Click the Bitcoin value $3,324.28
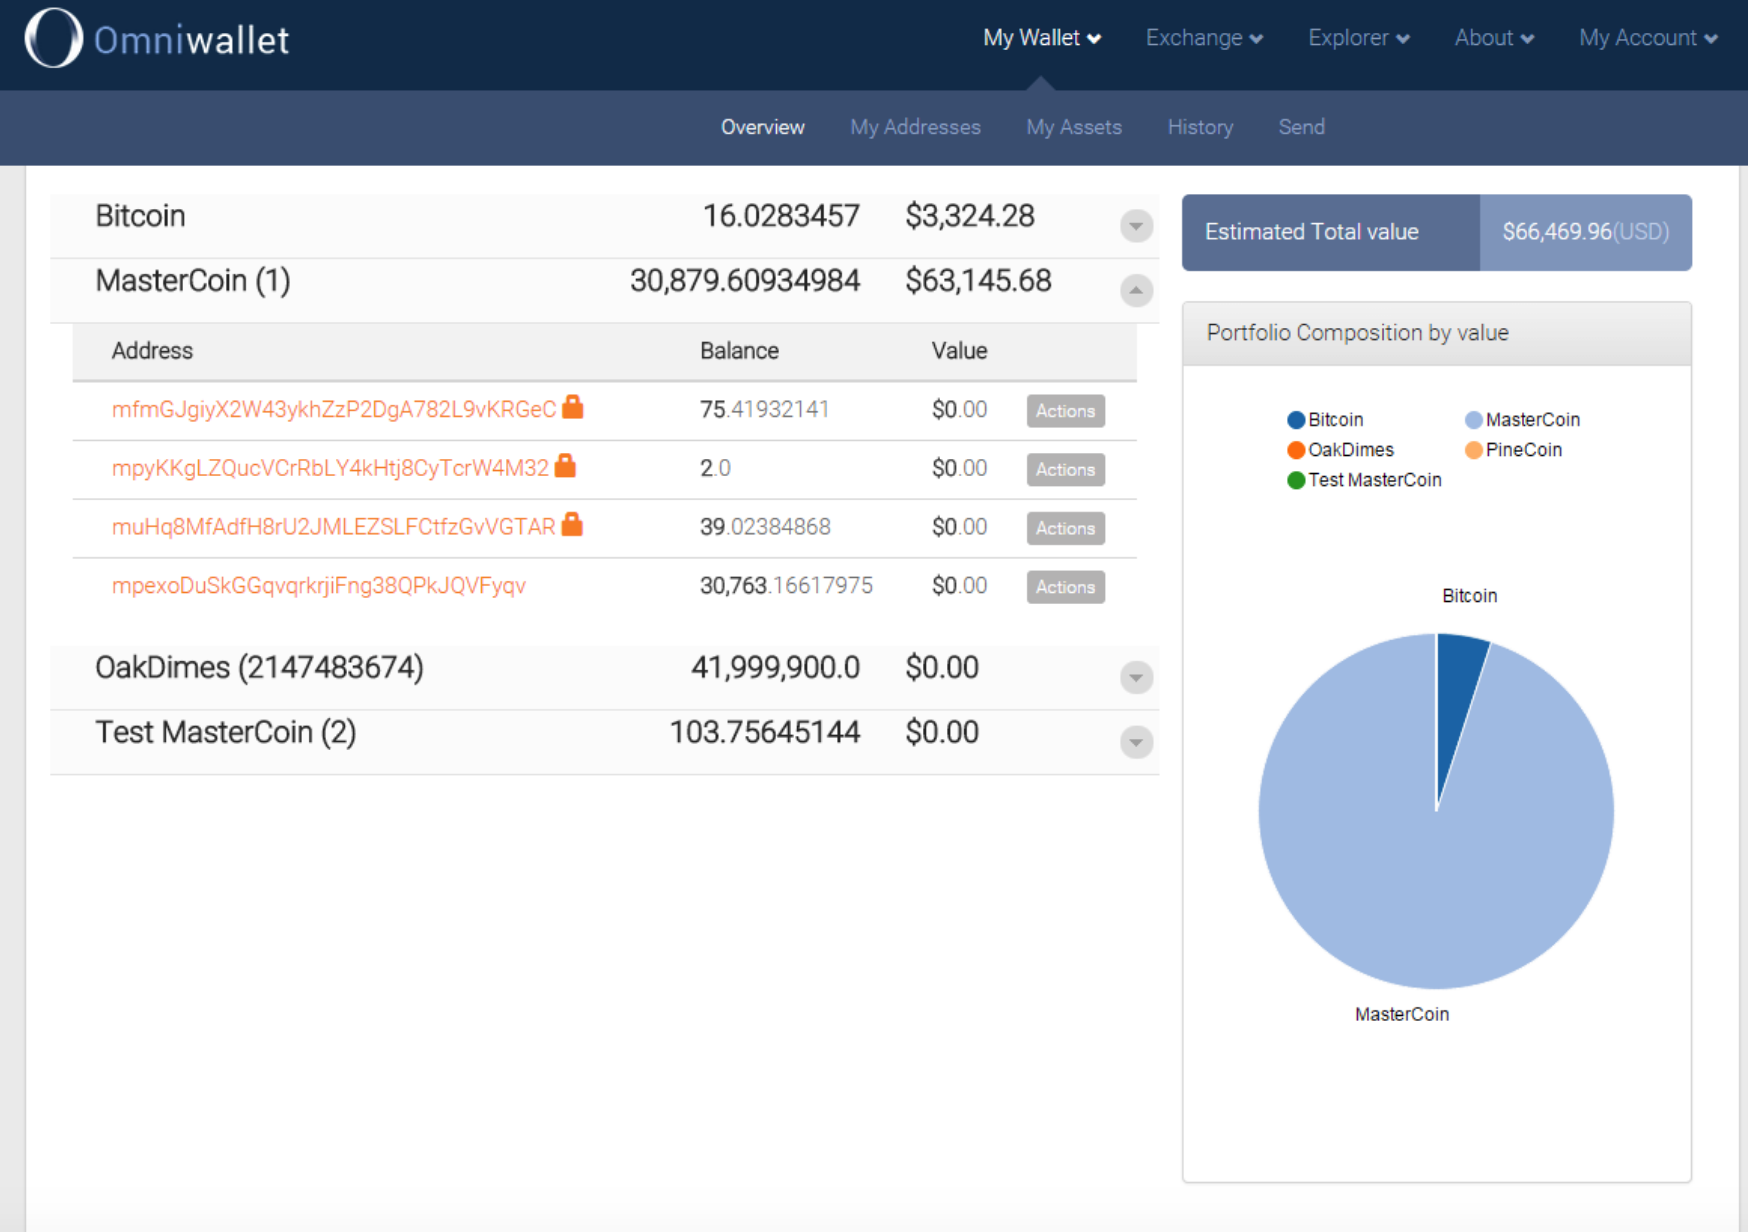 pyautogui.click(x=970, y=216)
